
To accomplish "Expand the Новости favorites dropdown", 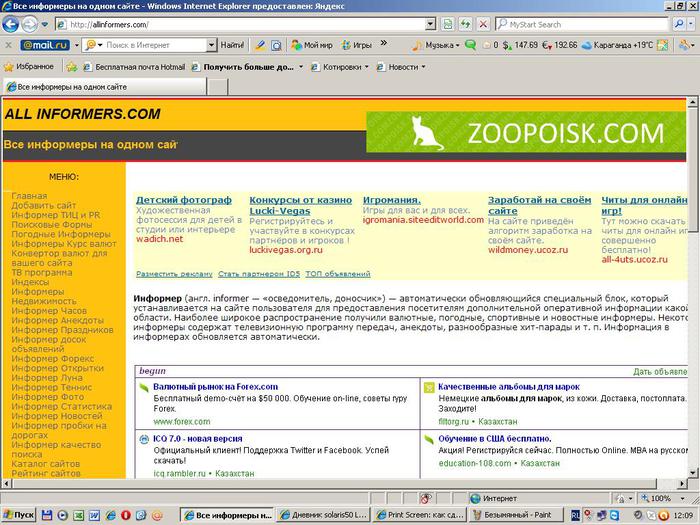I will pos(423,67).
